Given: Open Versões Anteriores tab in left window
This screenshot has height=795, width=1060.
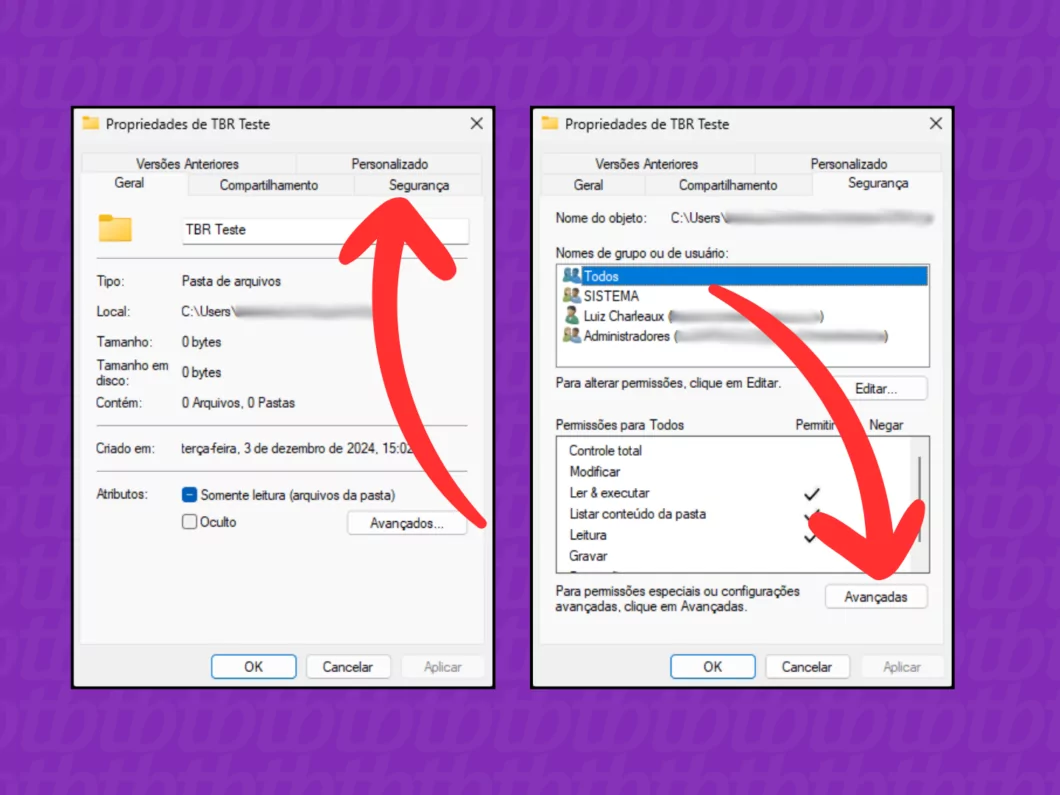Looking at the screenshot, I should point(187,164).
